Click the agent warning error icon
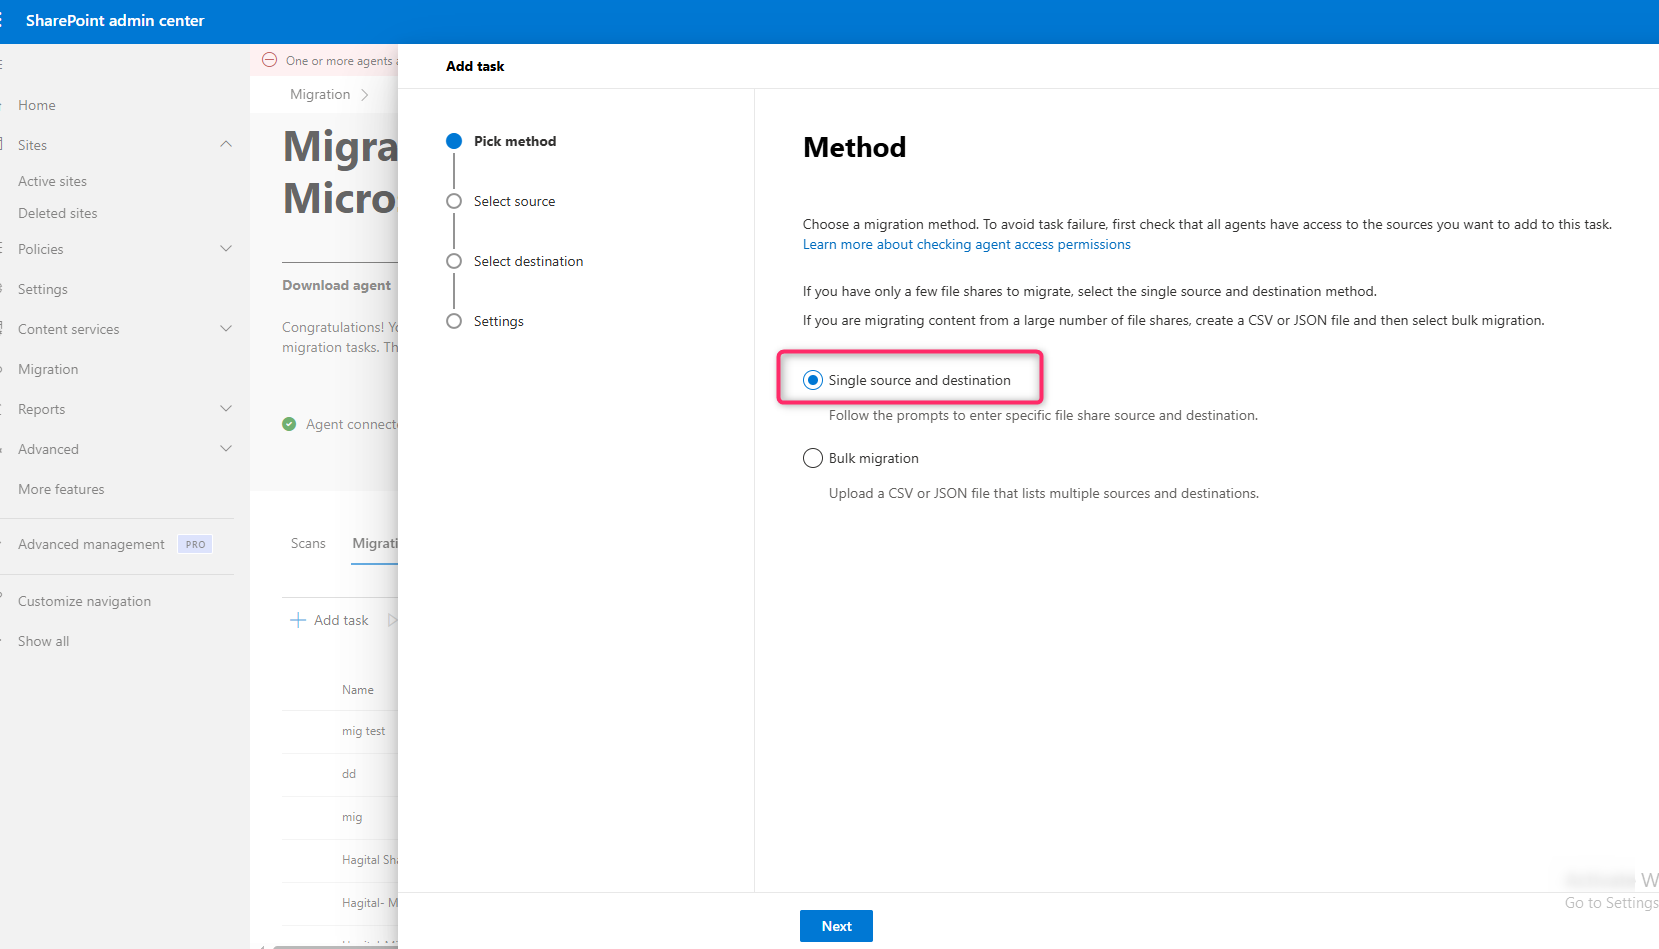The height and width of the screenshot is (949, 1659). click(x=269, y=60)
